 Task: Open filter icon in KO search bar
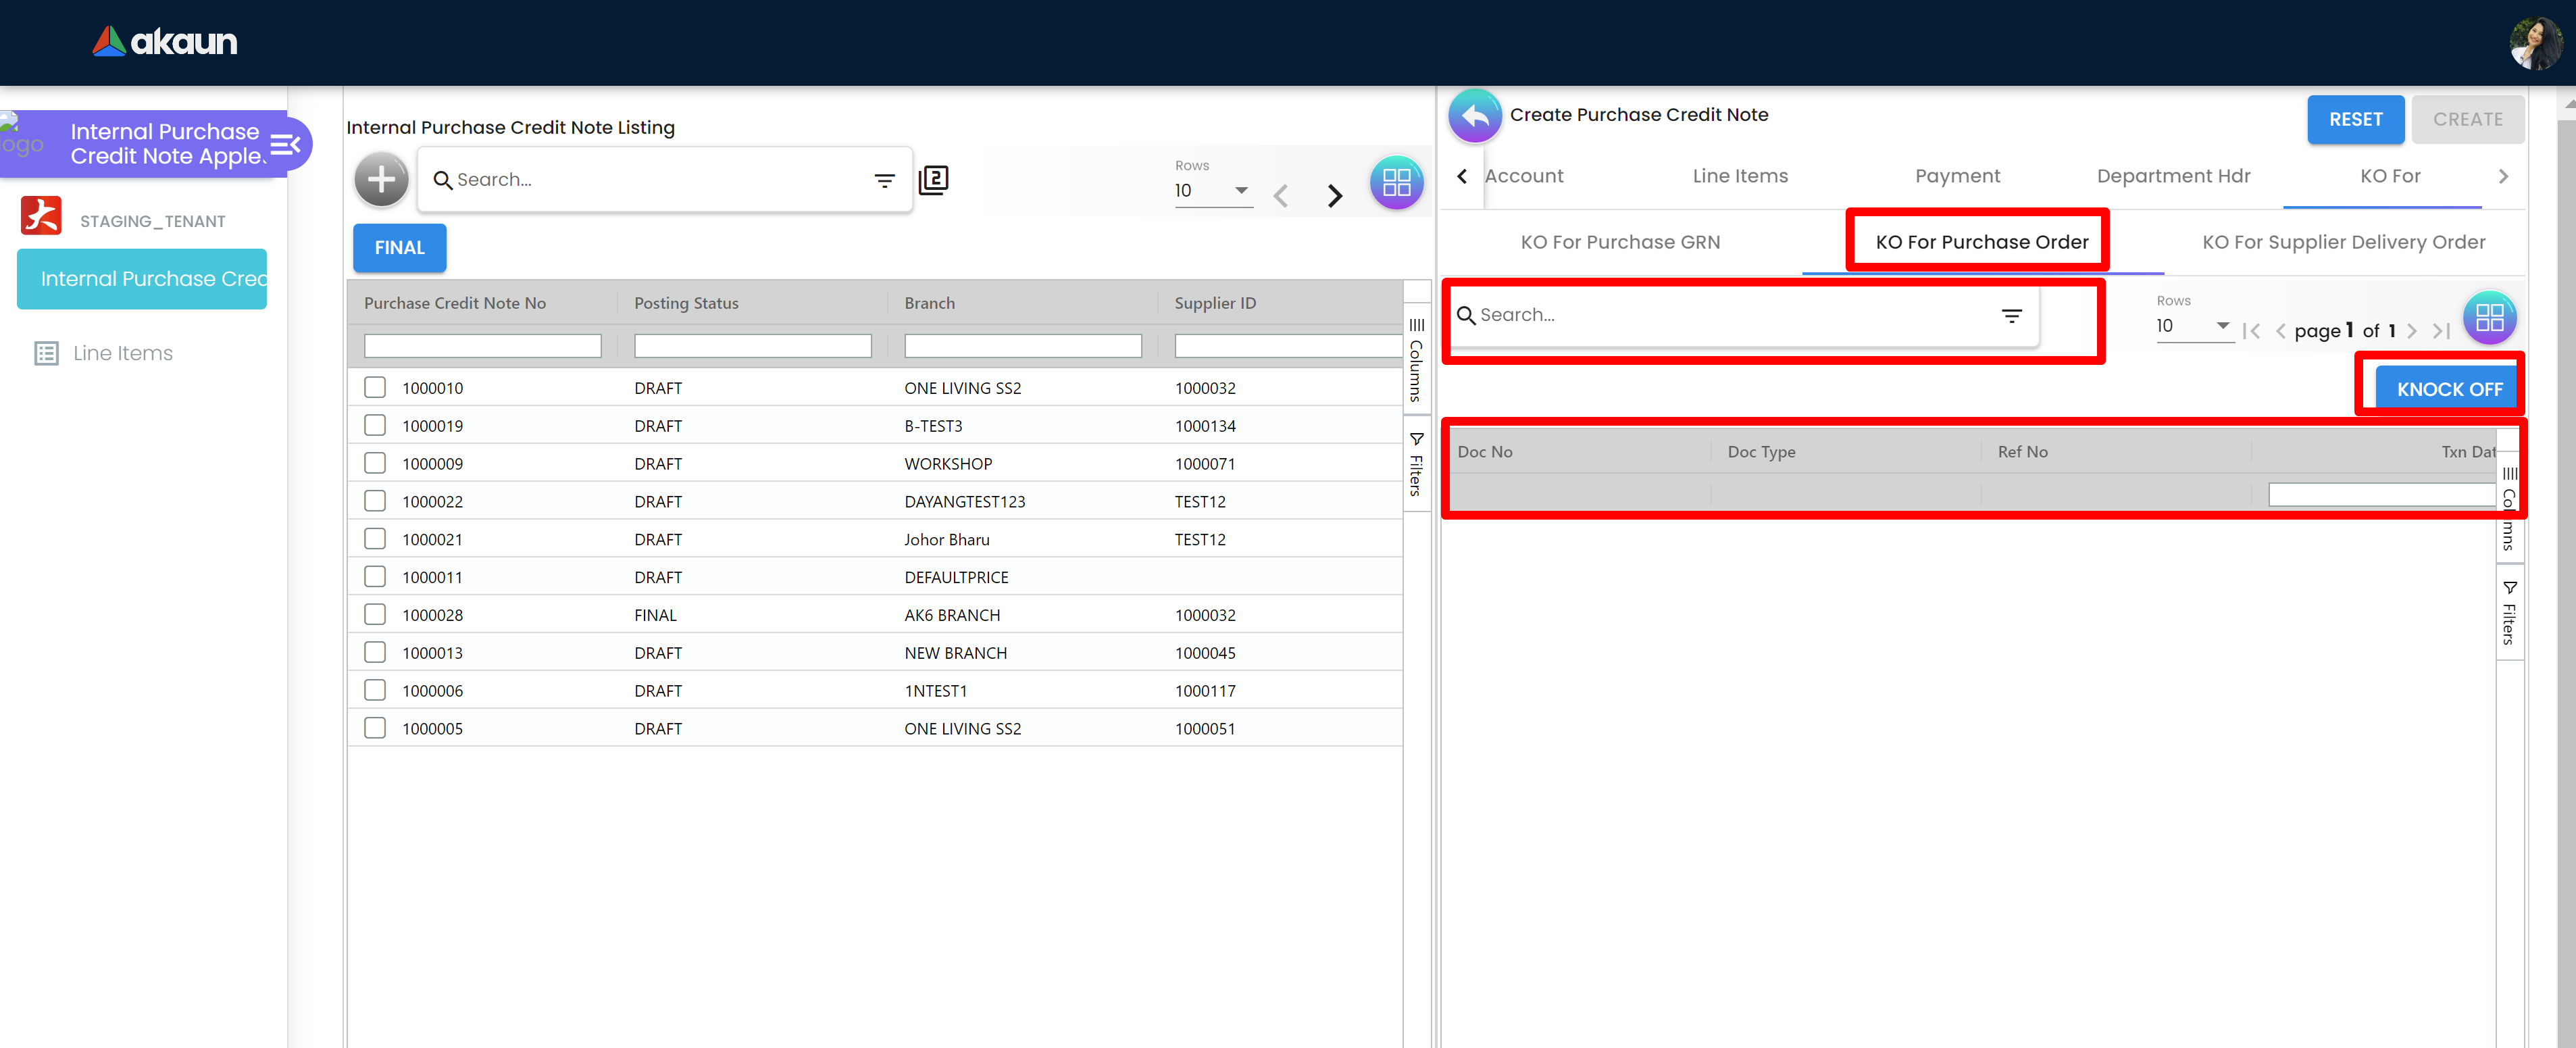click(x=2011, y=316)
